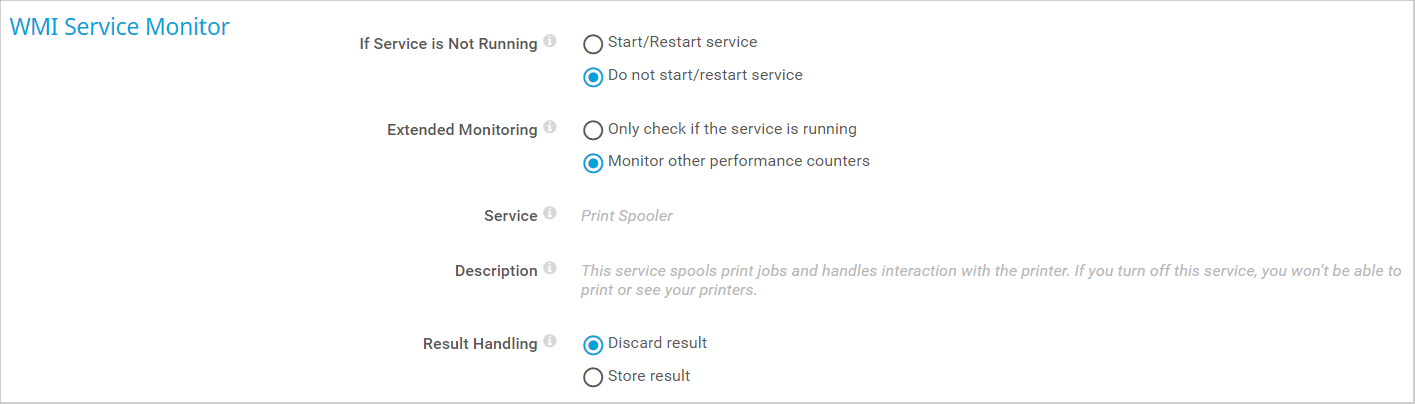Click the Do not start/restart service option text
This screenshot has width=1415, height=404.
[705, 75]
